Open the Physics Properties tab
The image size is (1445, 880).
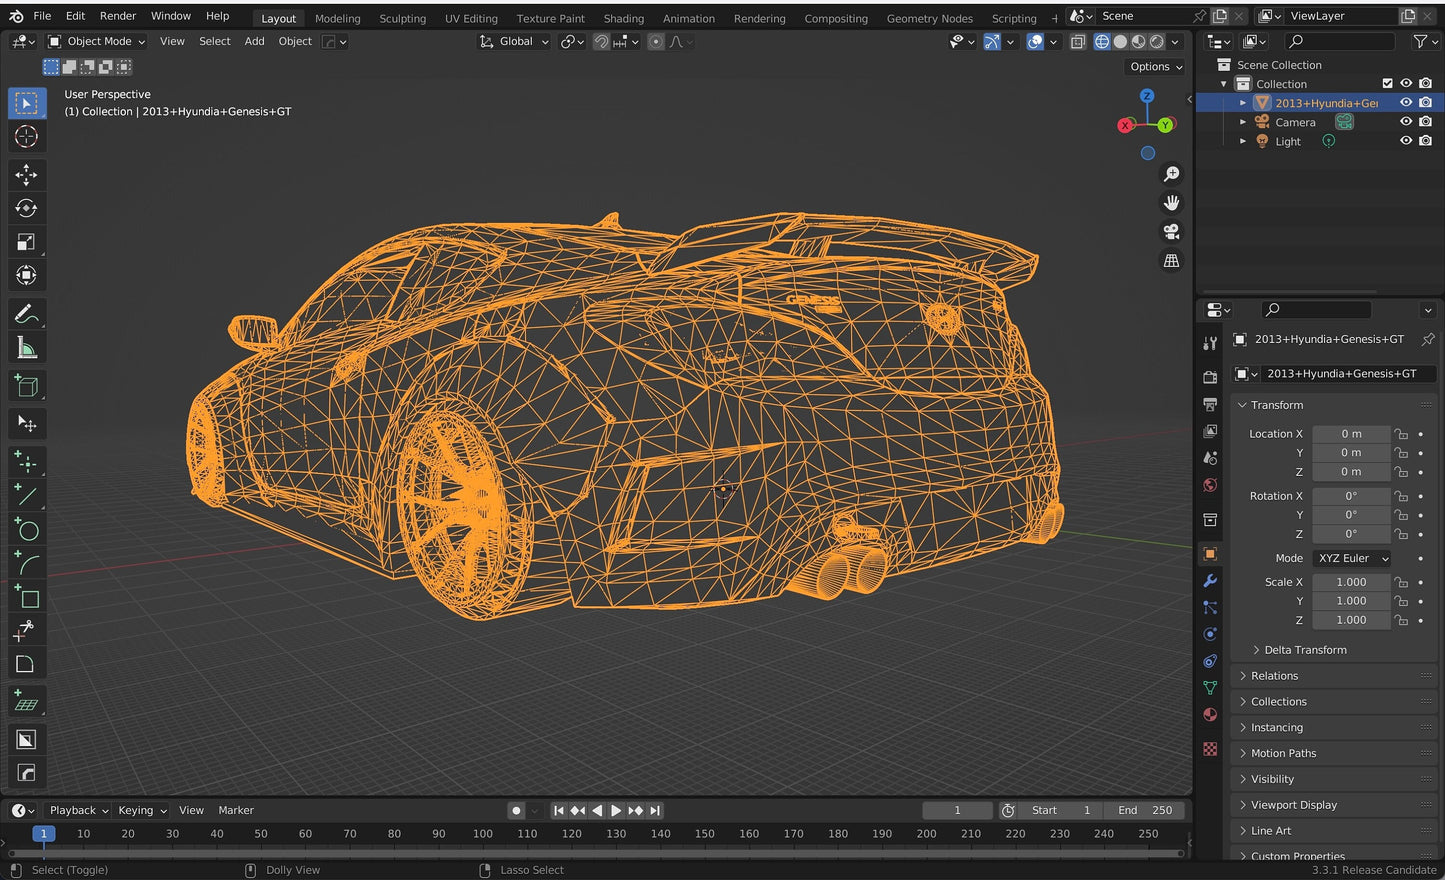point(1210,634)
